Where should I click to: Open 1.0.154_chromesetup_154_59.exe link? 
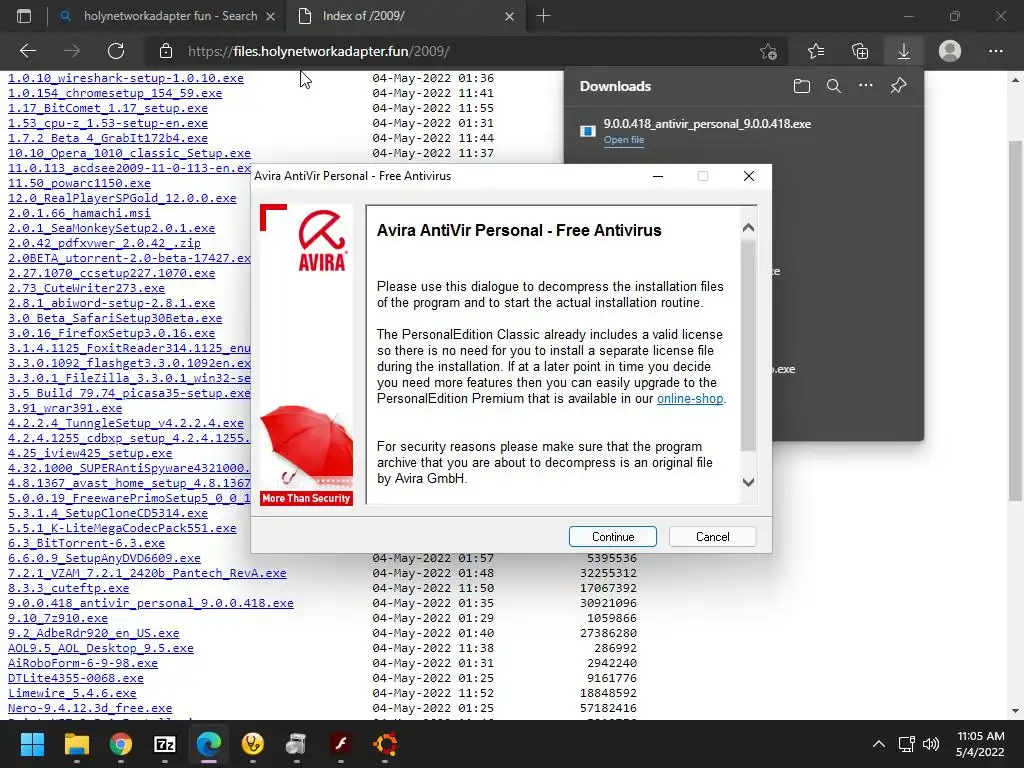pos(115,93)
